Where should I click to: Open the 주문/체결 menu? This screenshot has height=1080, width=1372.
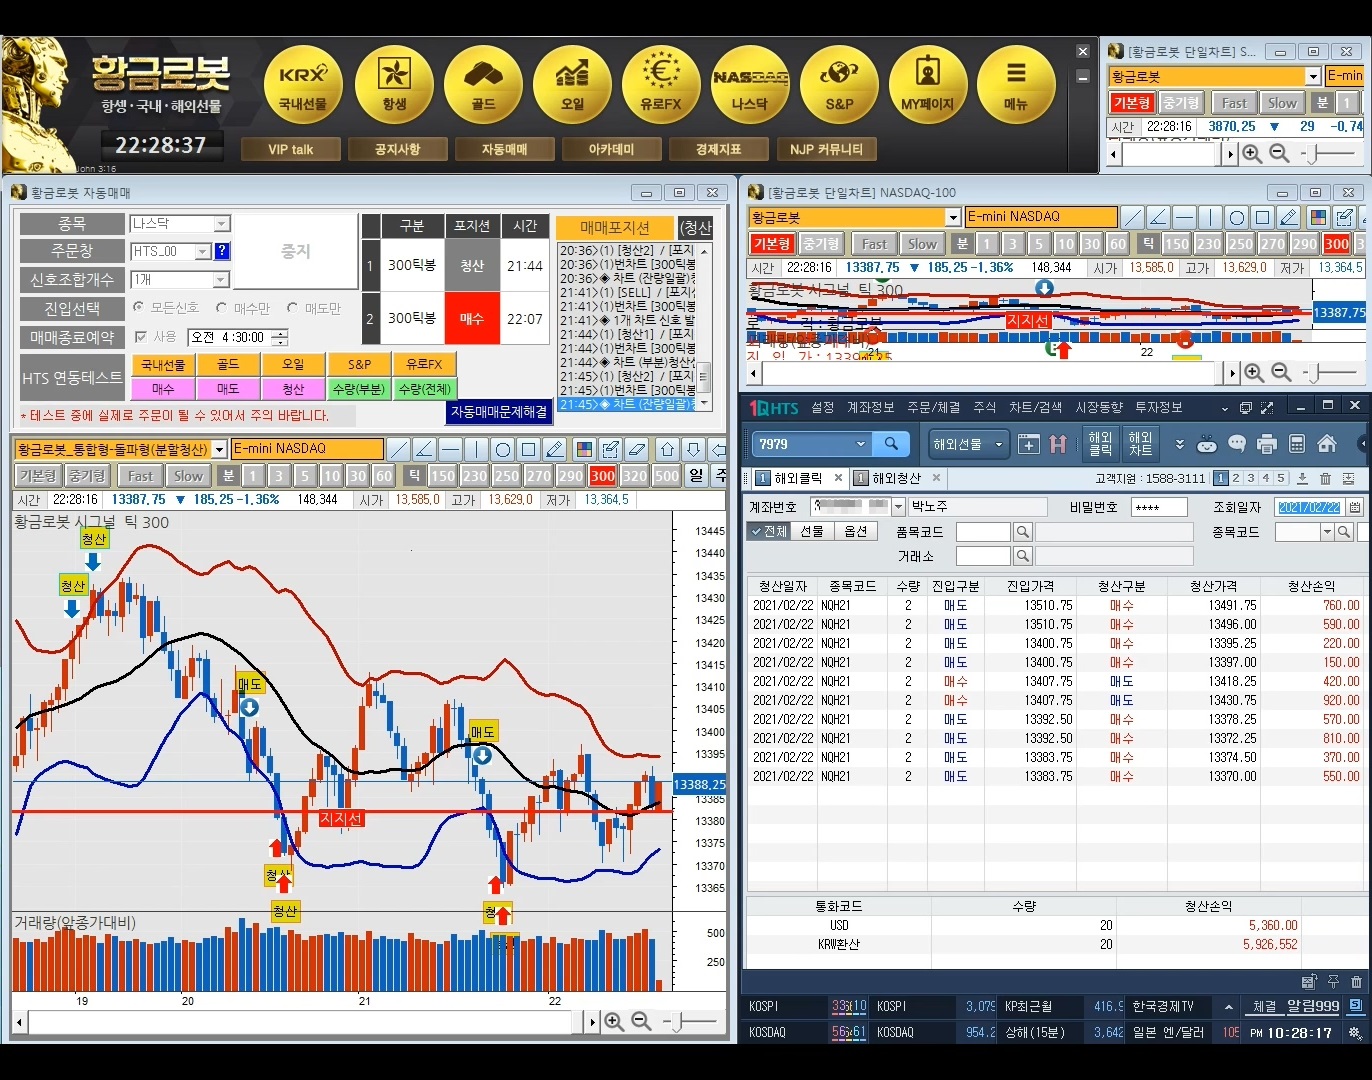click(x=933, y=407)
